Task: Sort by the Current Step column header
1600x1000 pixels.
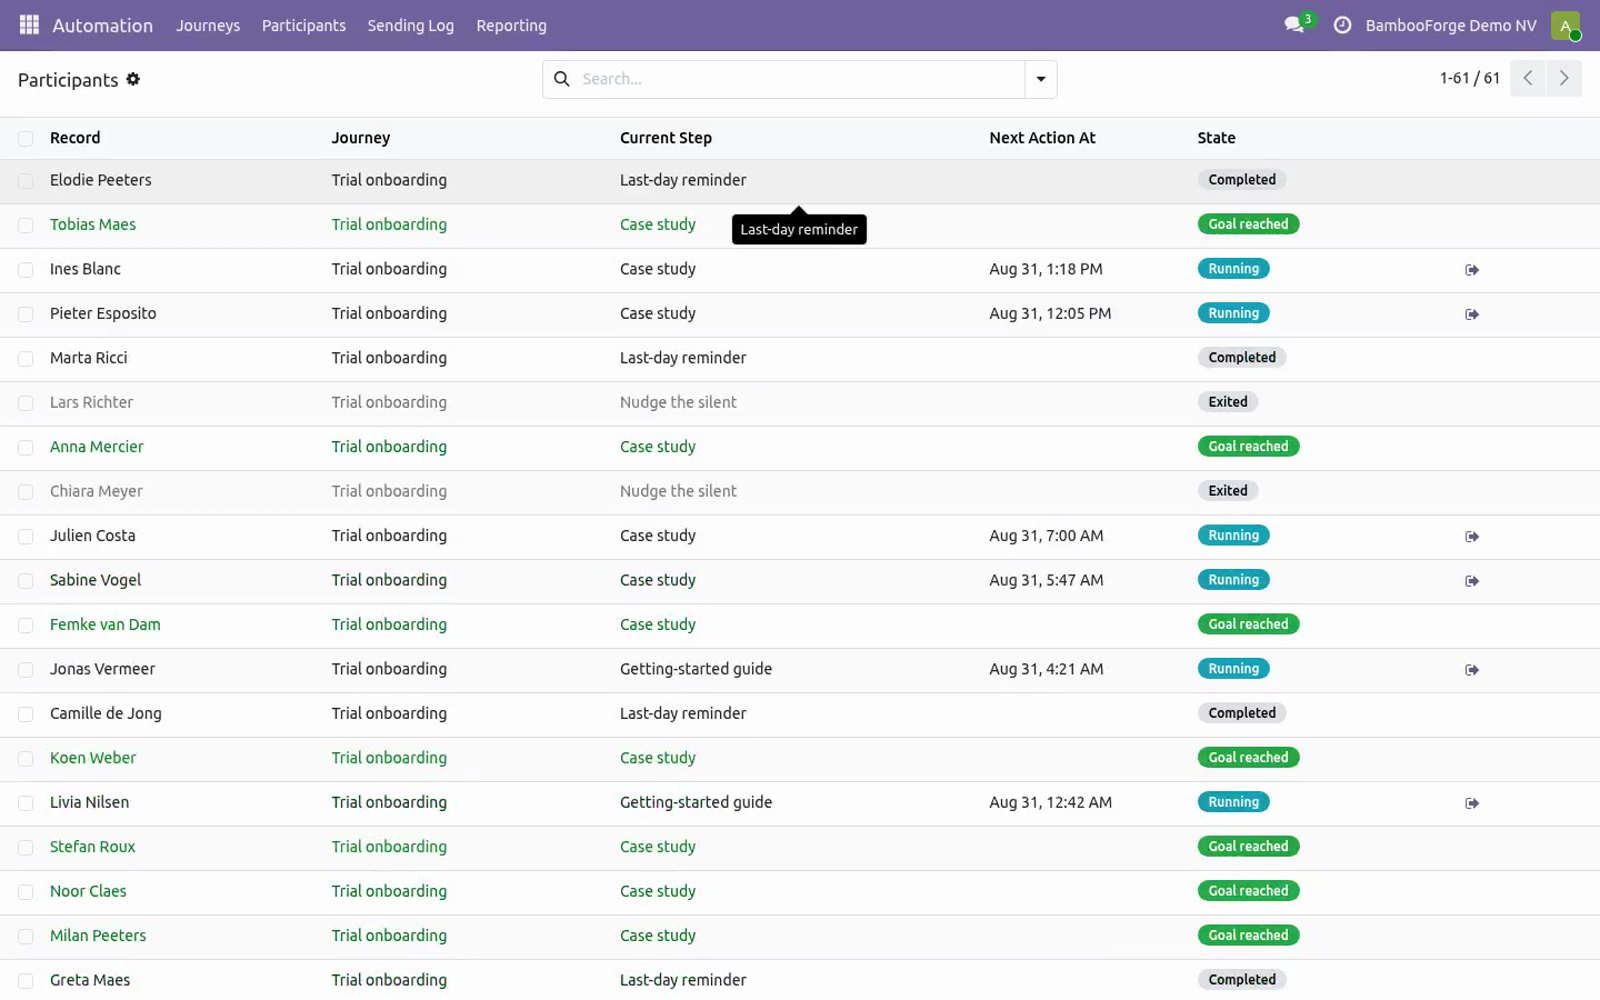Action: click(666, 138)
